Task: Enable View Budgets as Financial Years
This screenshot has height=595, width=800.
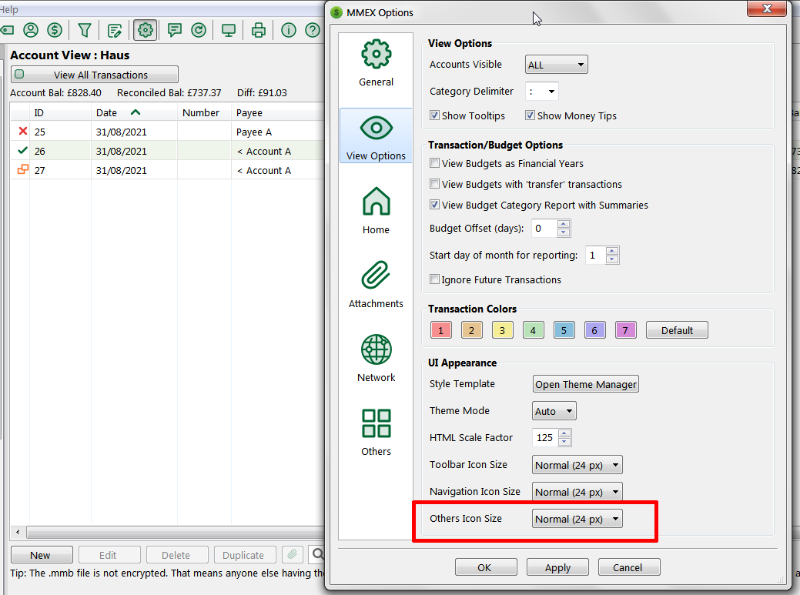Action: (435, 163)
